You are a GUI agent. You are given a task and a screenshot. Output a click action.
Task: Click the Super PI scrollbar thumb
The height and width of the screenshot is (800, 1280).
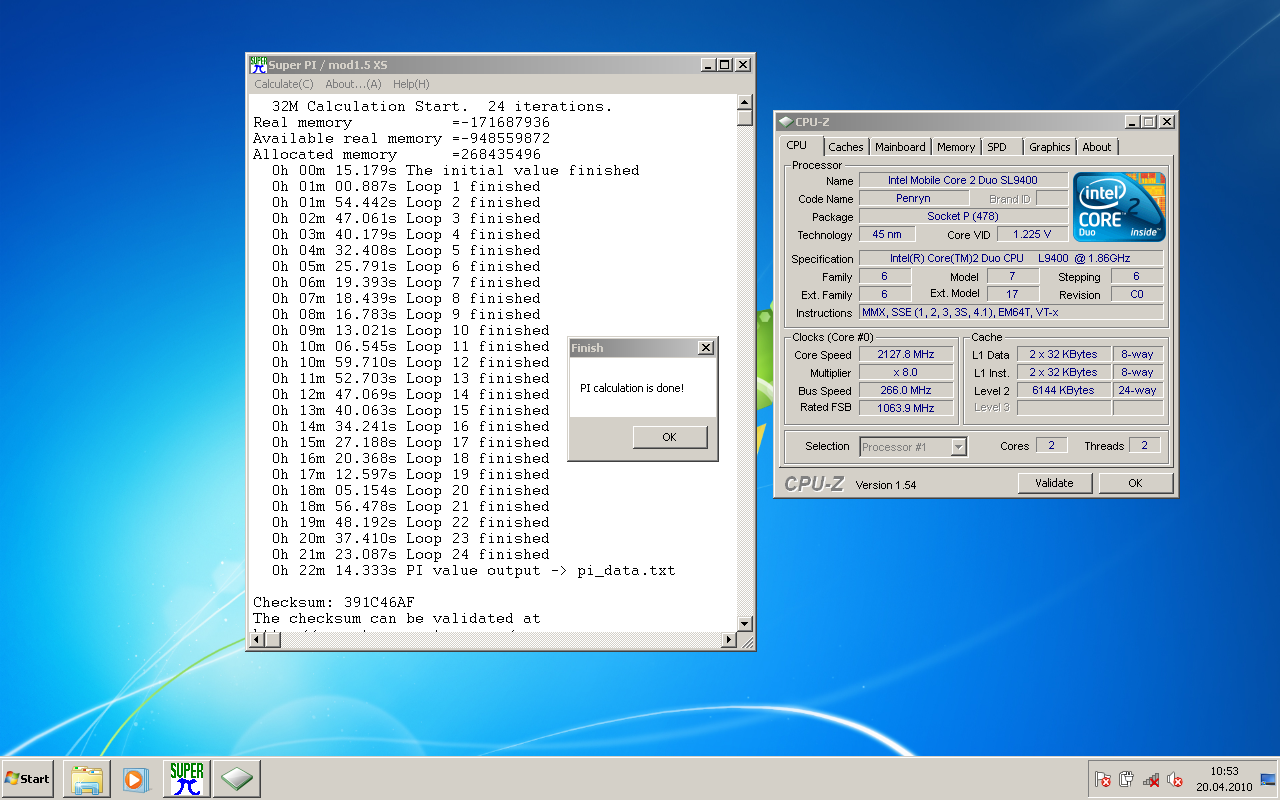click(x=744, y=117)
